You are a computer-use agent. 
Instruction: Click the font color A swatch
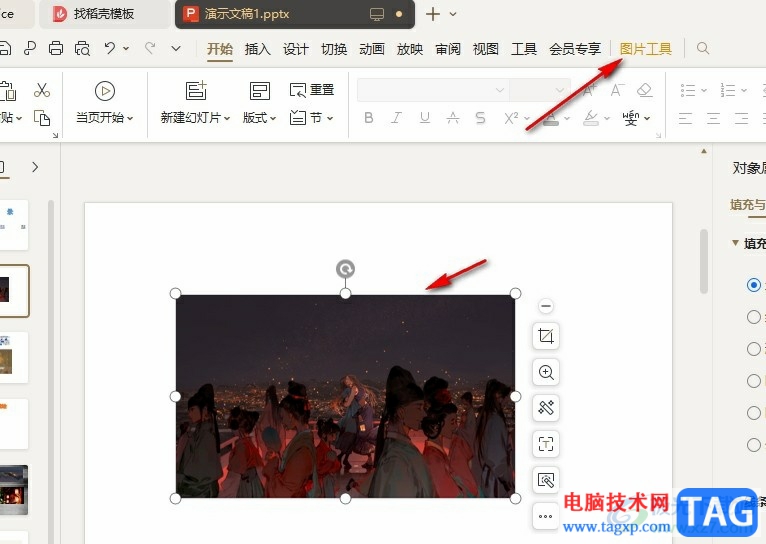click(552, 118)
